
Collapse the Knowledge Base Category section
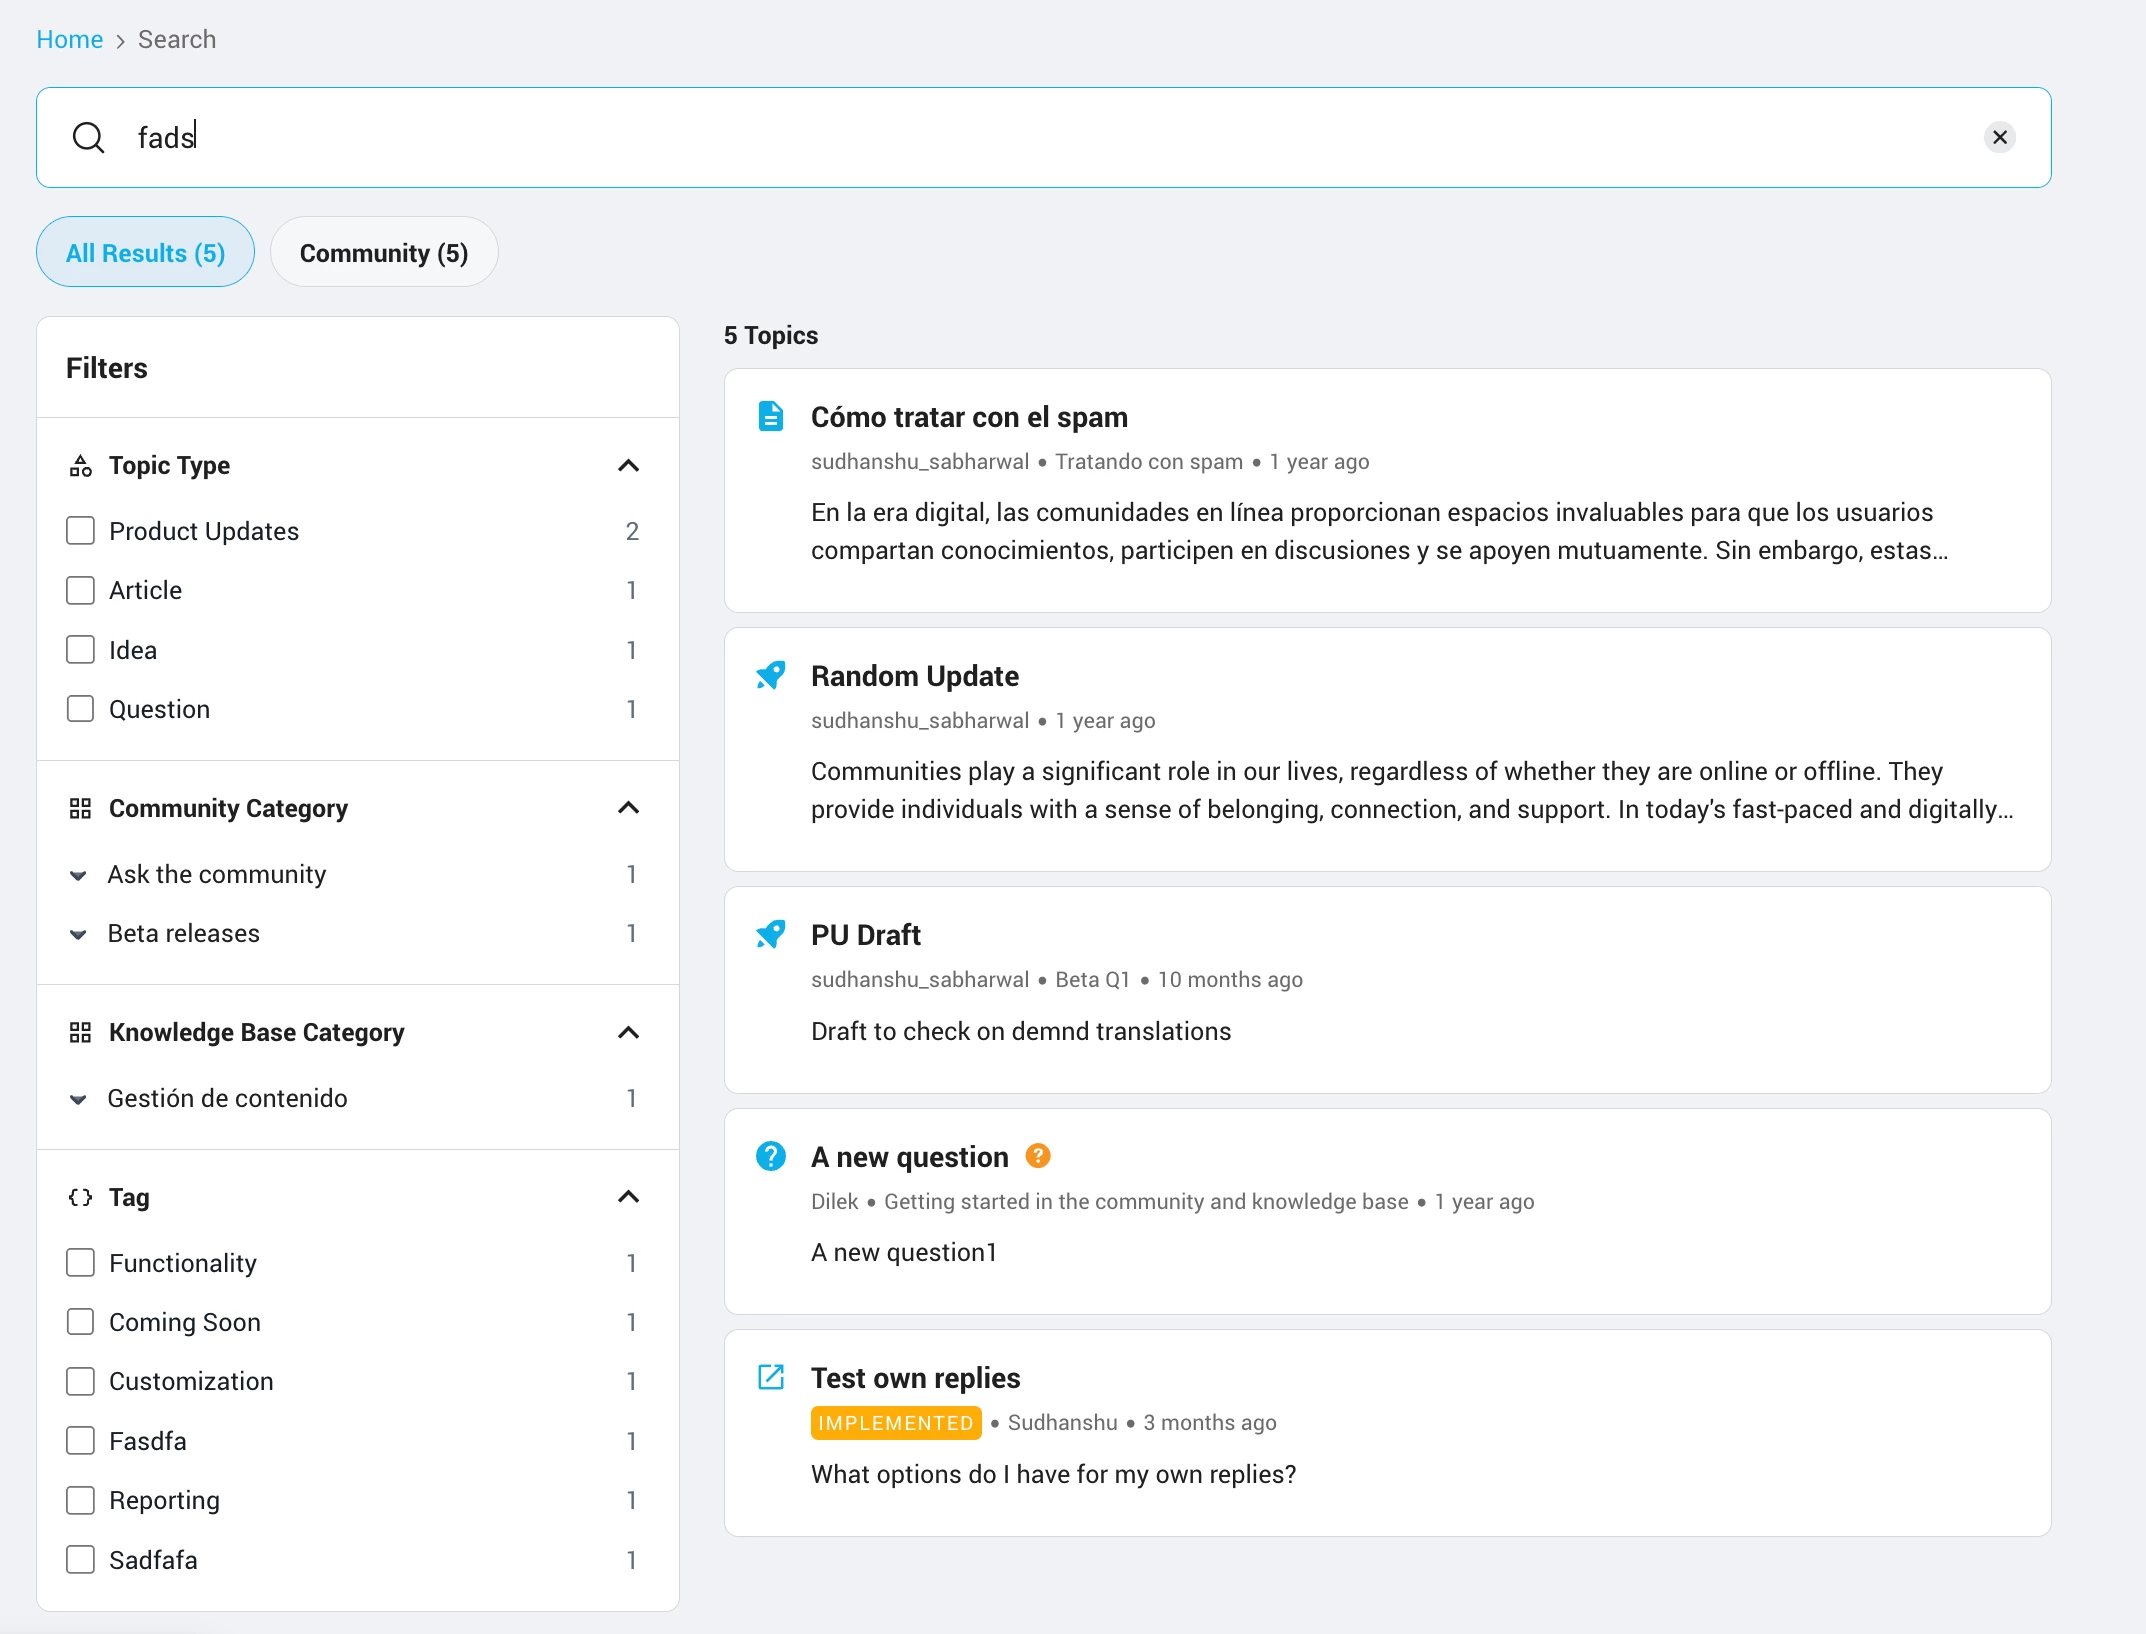tap(628, 1032)
